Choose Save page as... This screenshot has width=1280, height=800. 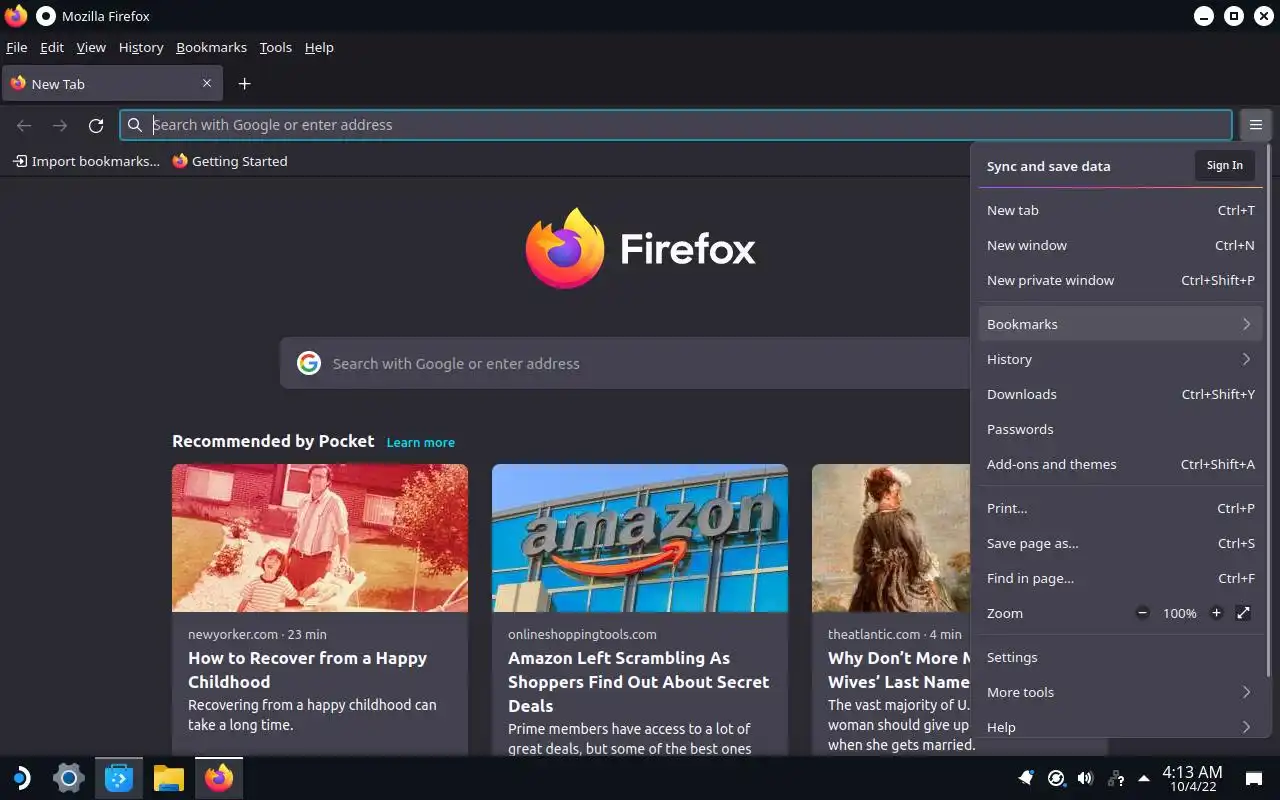coord(1120,543)
